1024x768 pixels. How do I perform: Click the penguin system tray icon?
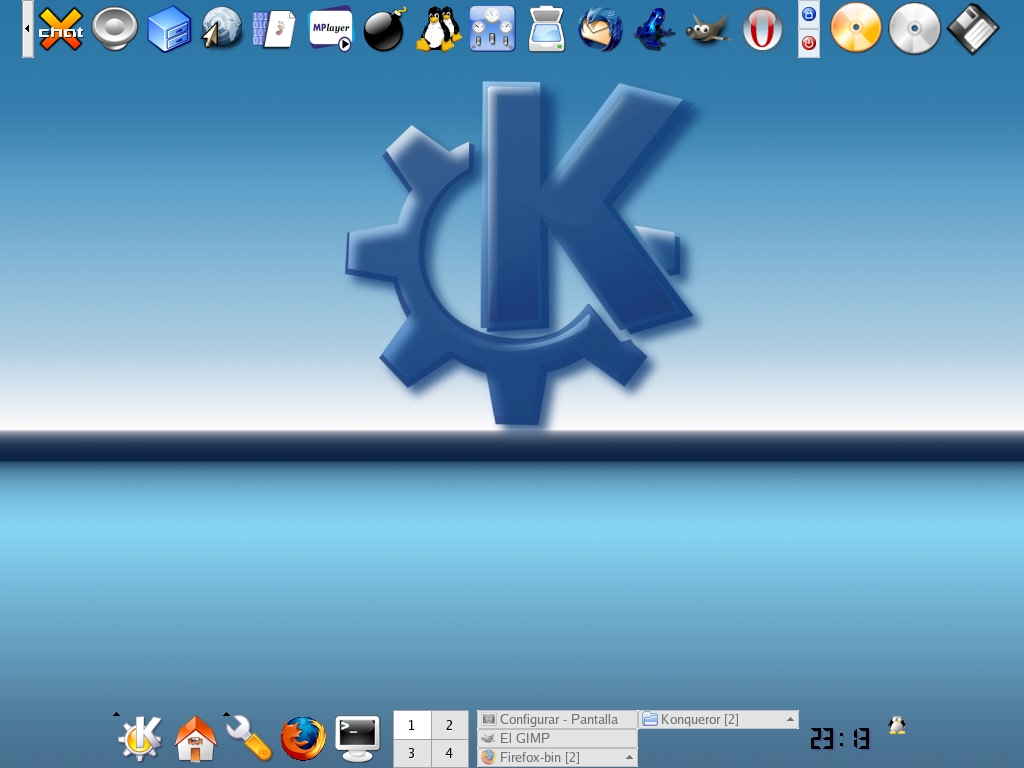pos(897,725)
